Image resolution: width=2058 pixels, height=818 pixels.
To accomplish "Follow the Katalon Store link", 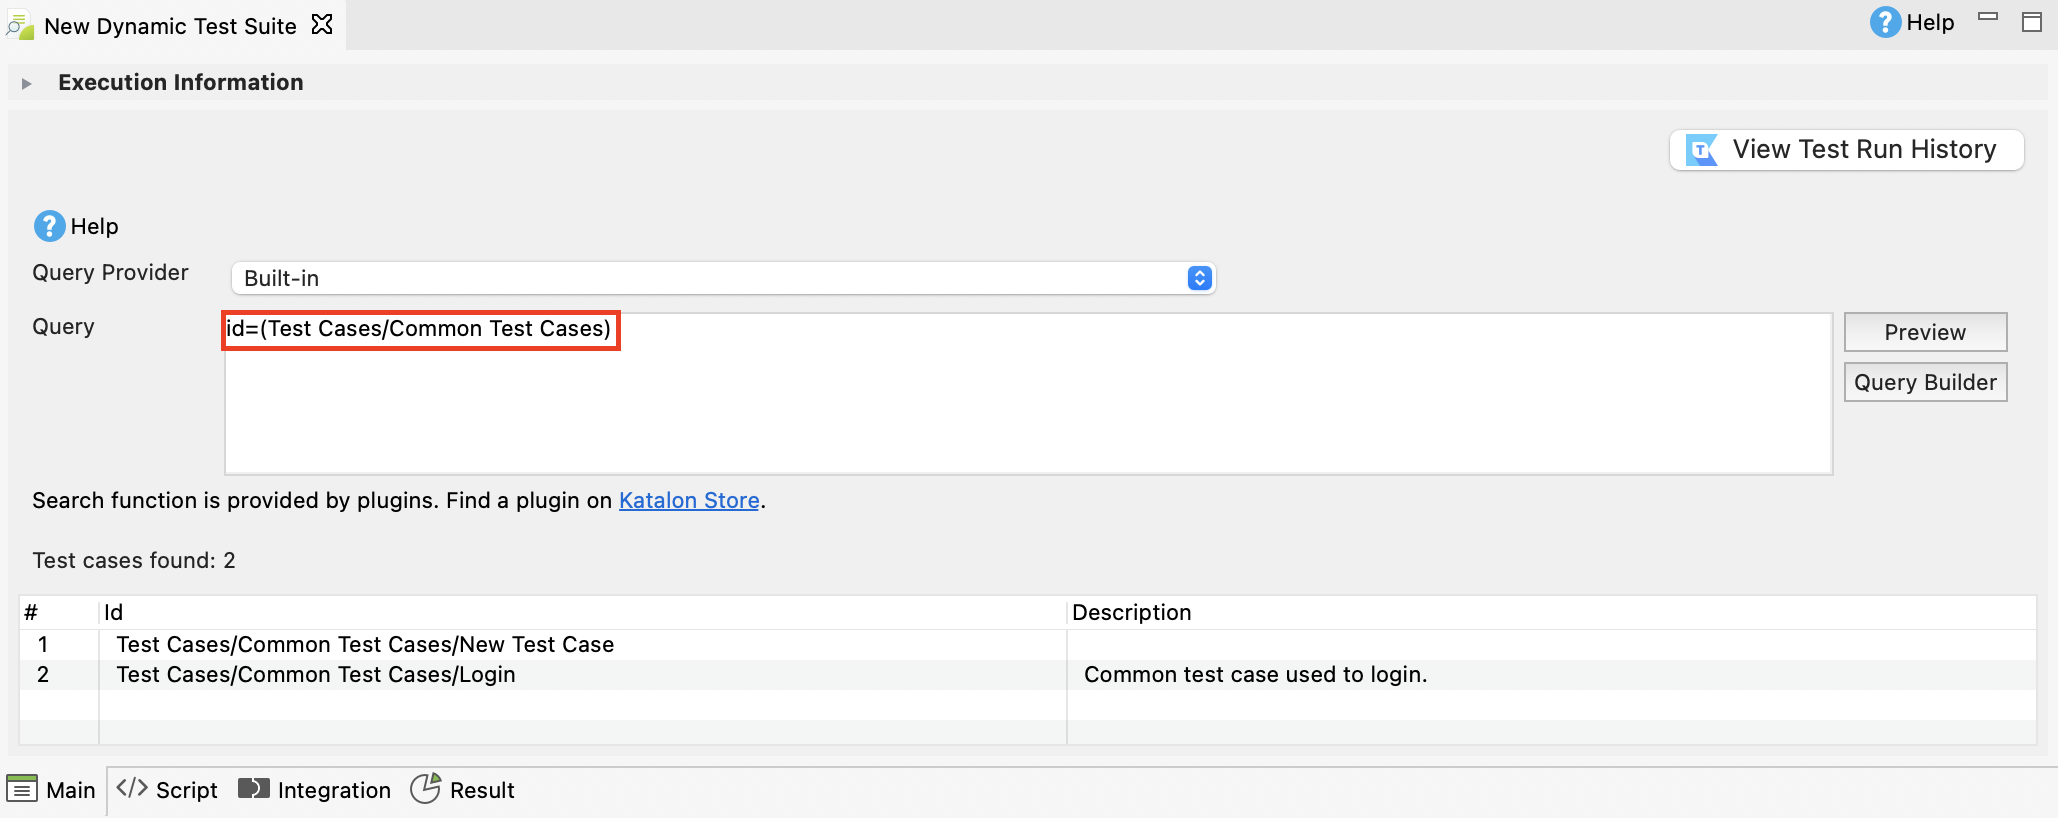I will coord(689,500).
